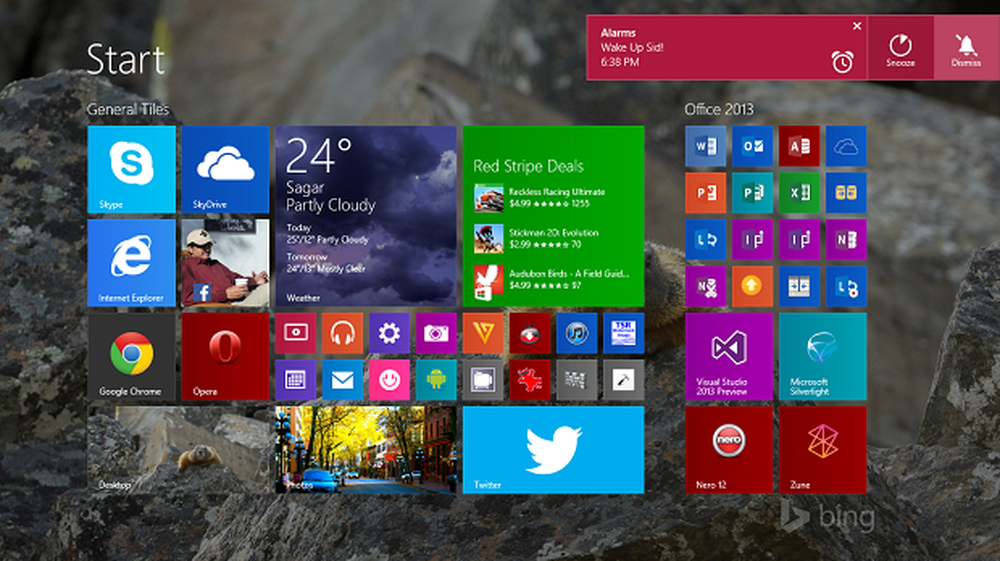Select the General Tiles group heading
The image size is (1000, 561).
[x=128, y=110]
